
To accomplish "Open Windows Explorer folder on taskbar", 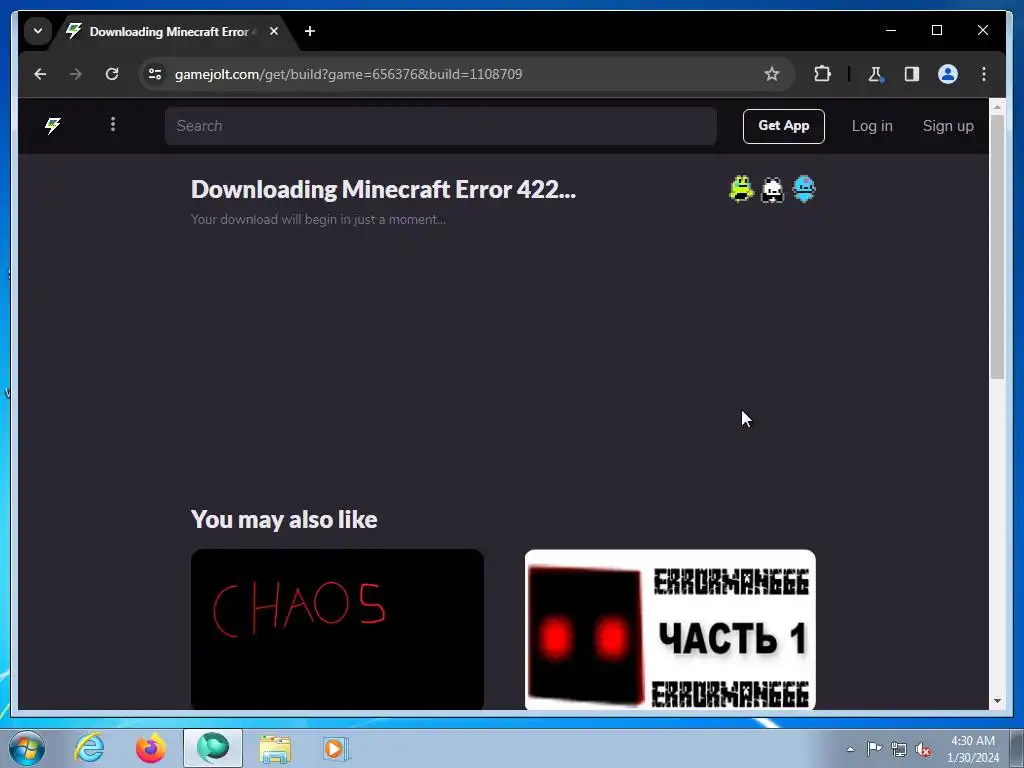I will pos(275,748).
